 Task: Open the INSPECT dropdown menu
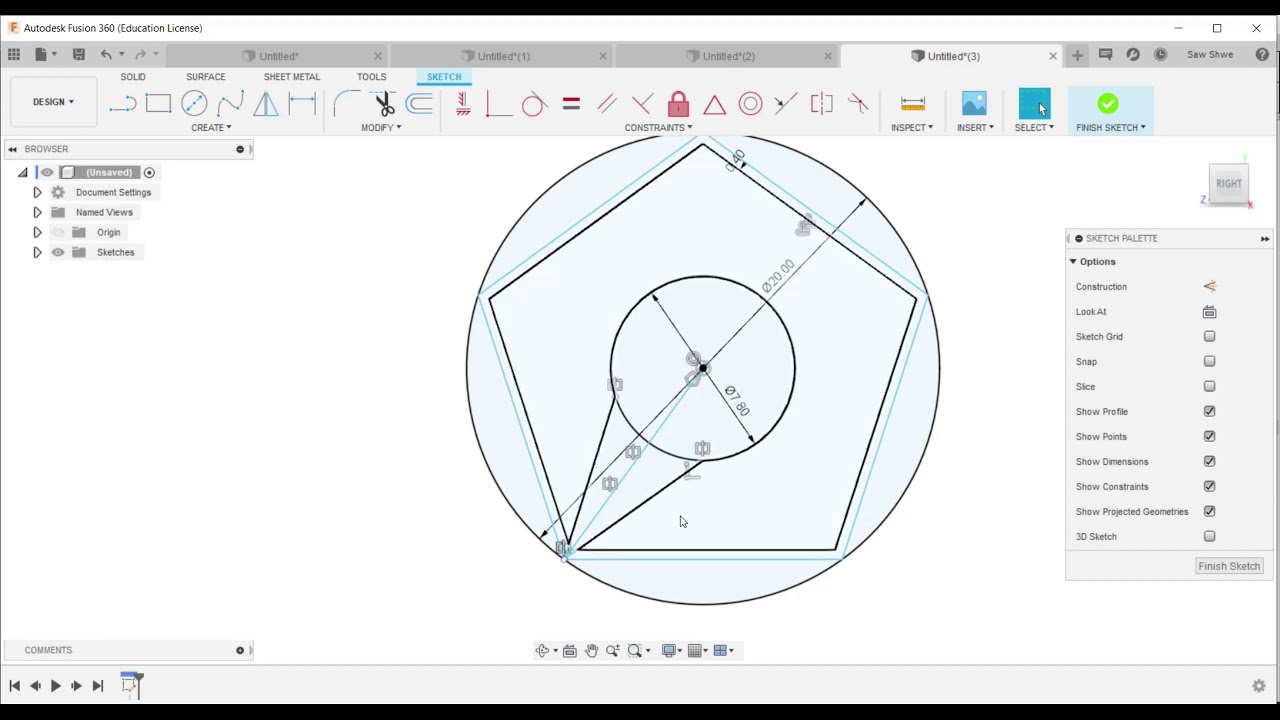point(912,128)
